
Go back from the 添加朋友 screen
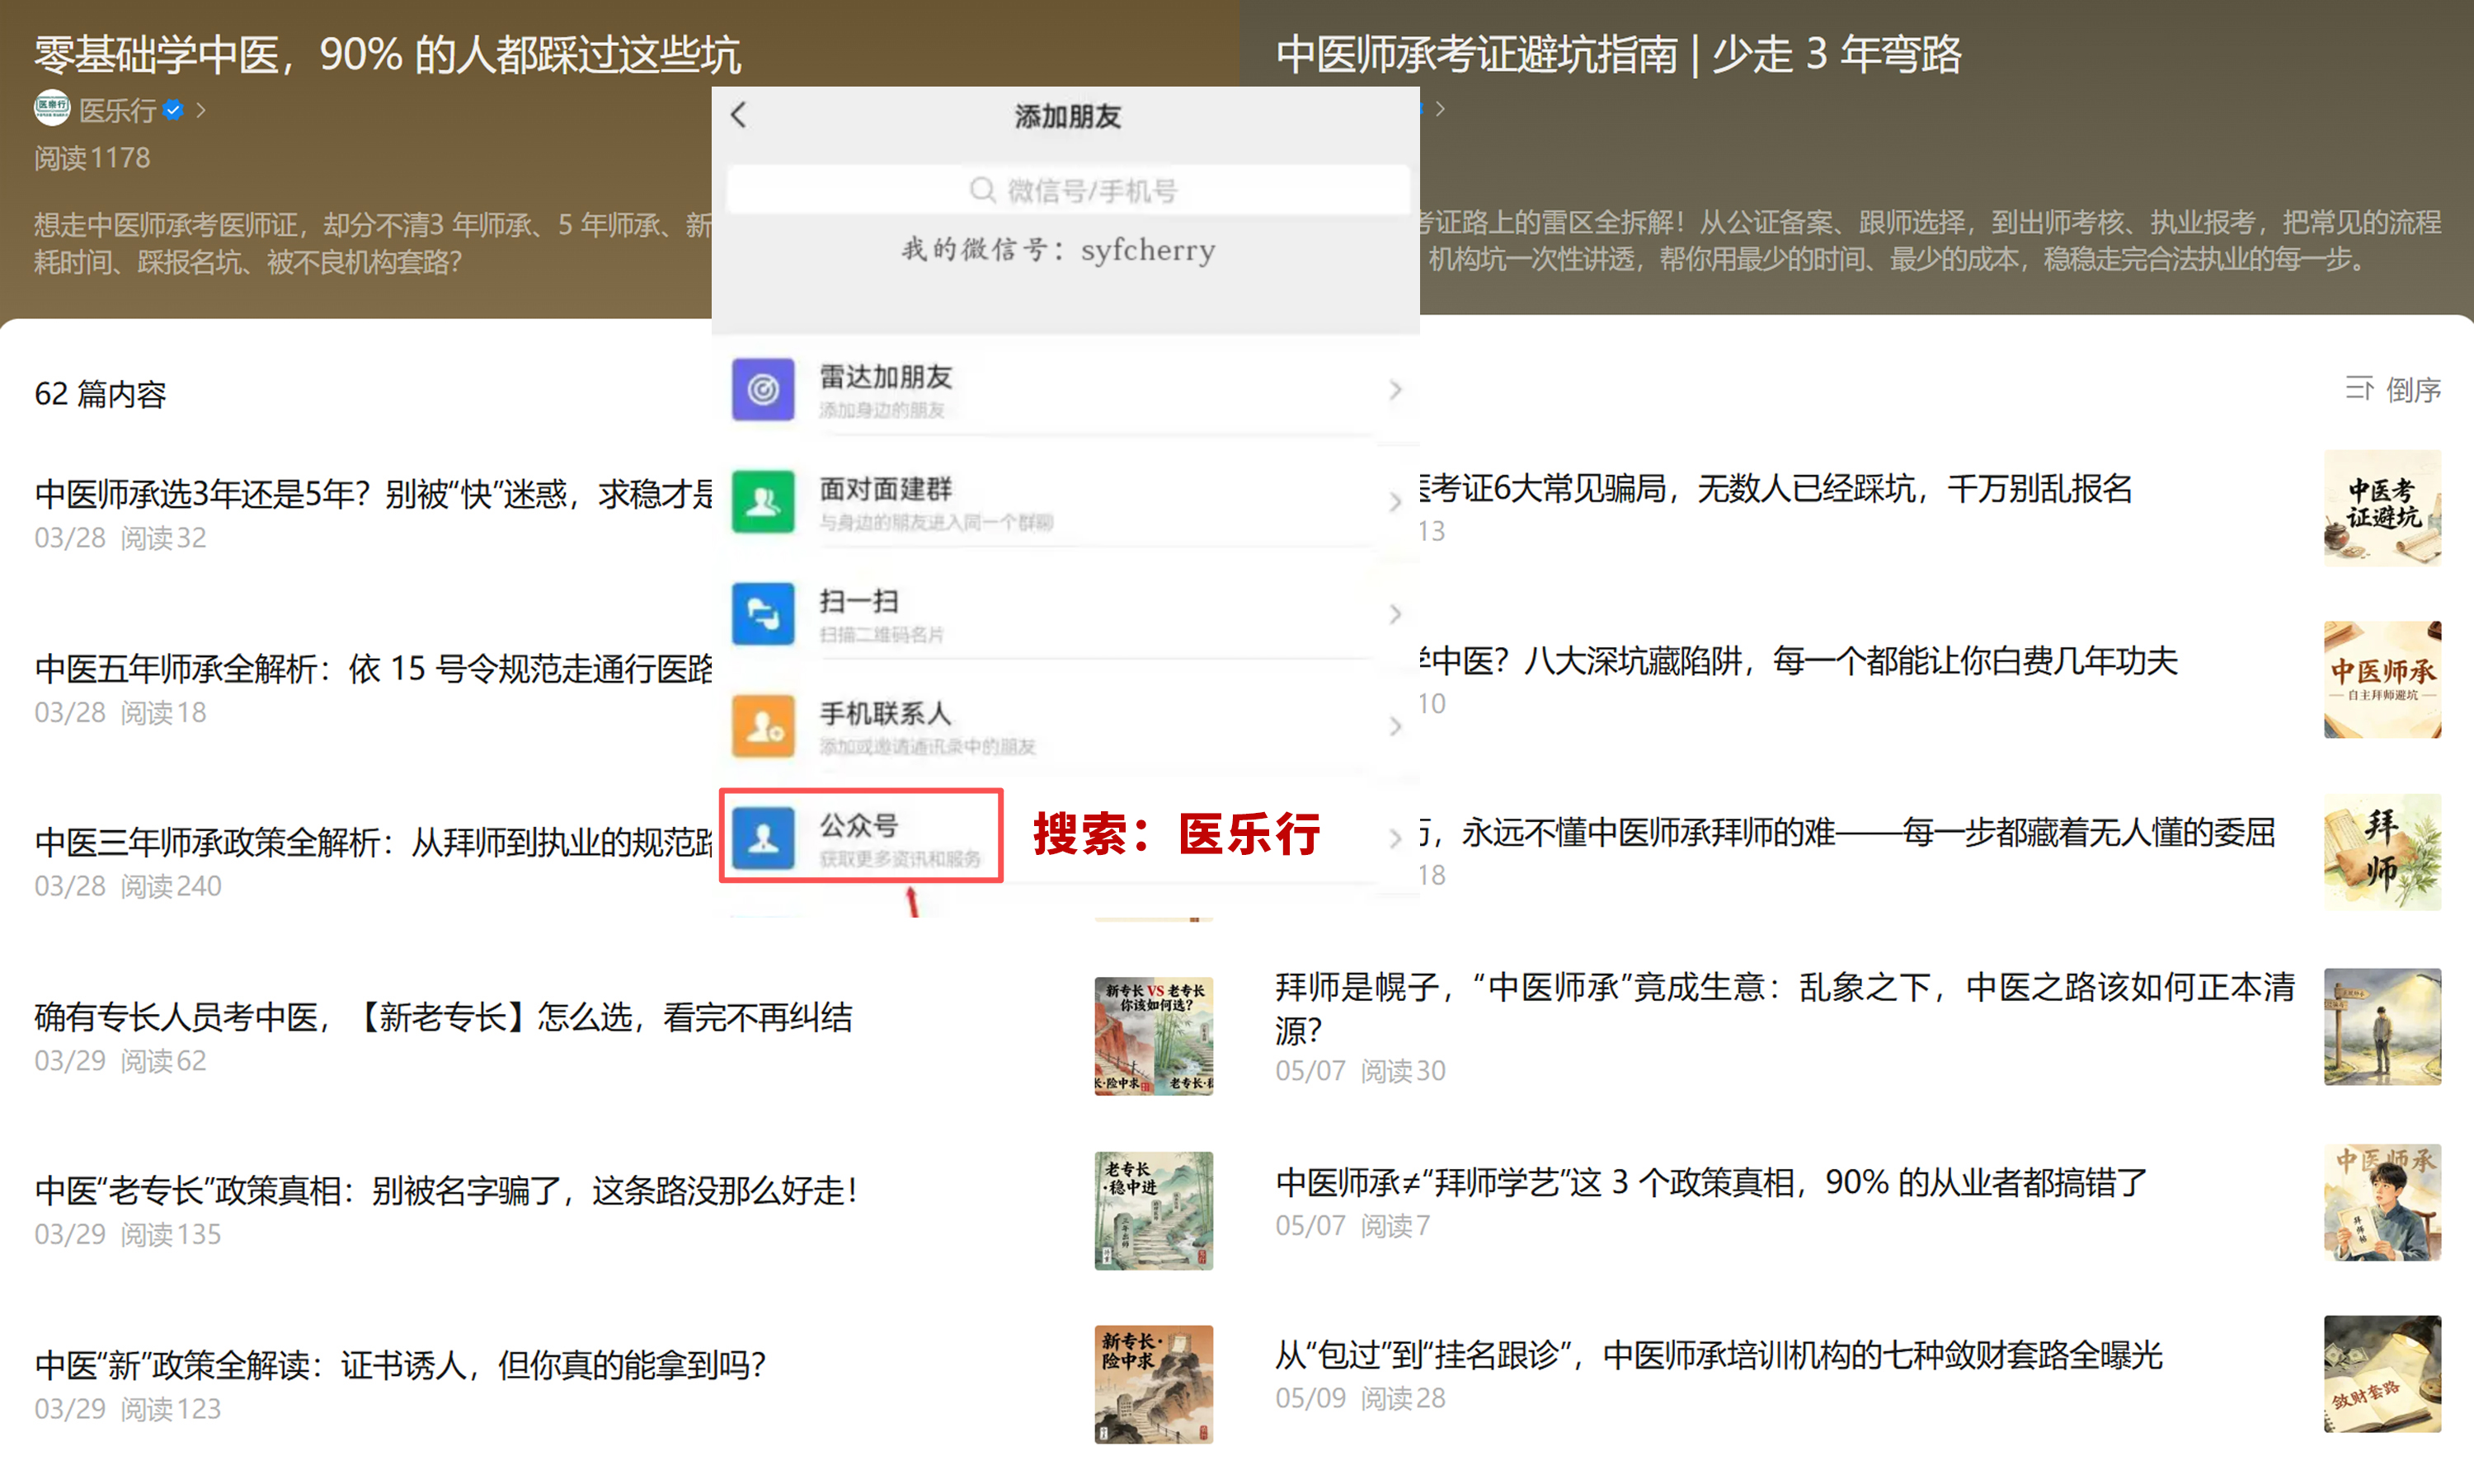[739, 115]
